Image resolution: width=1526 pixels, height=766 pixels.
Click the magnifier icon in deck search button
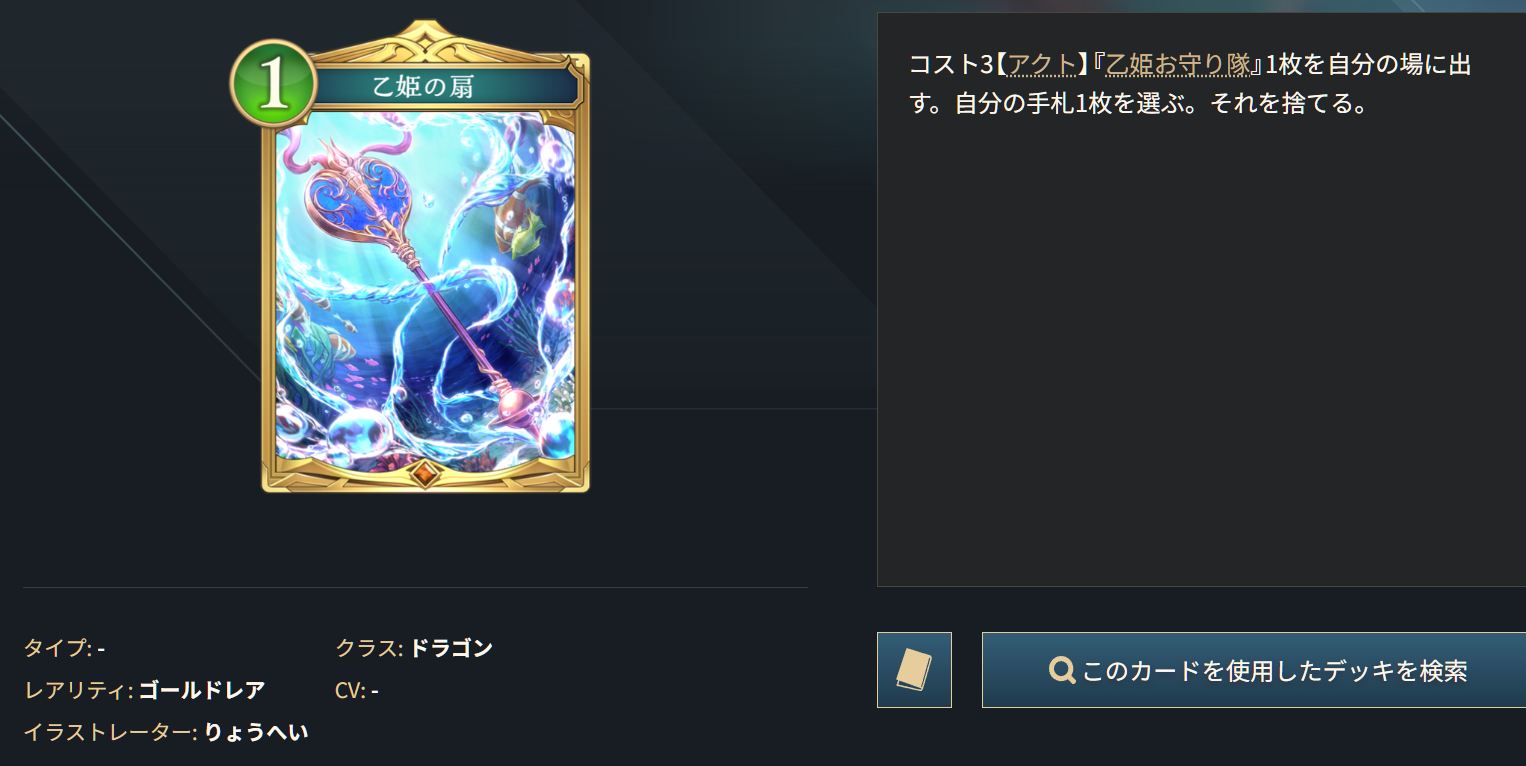pyautogui.click(x=1061, y=670)
